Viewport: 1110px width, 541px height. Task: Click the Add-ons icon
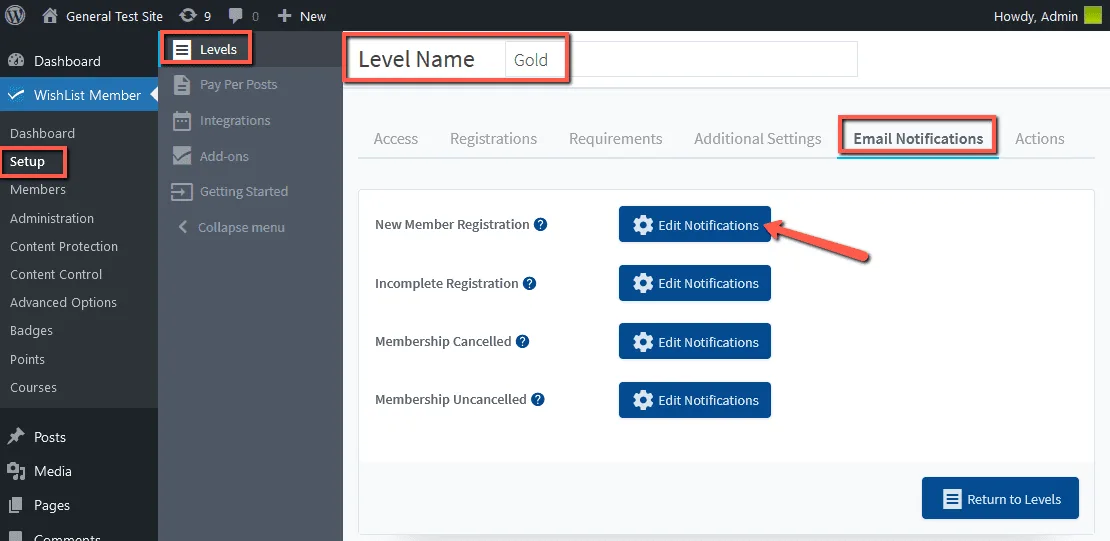pos(182,156)
